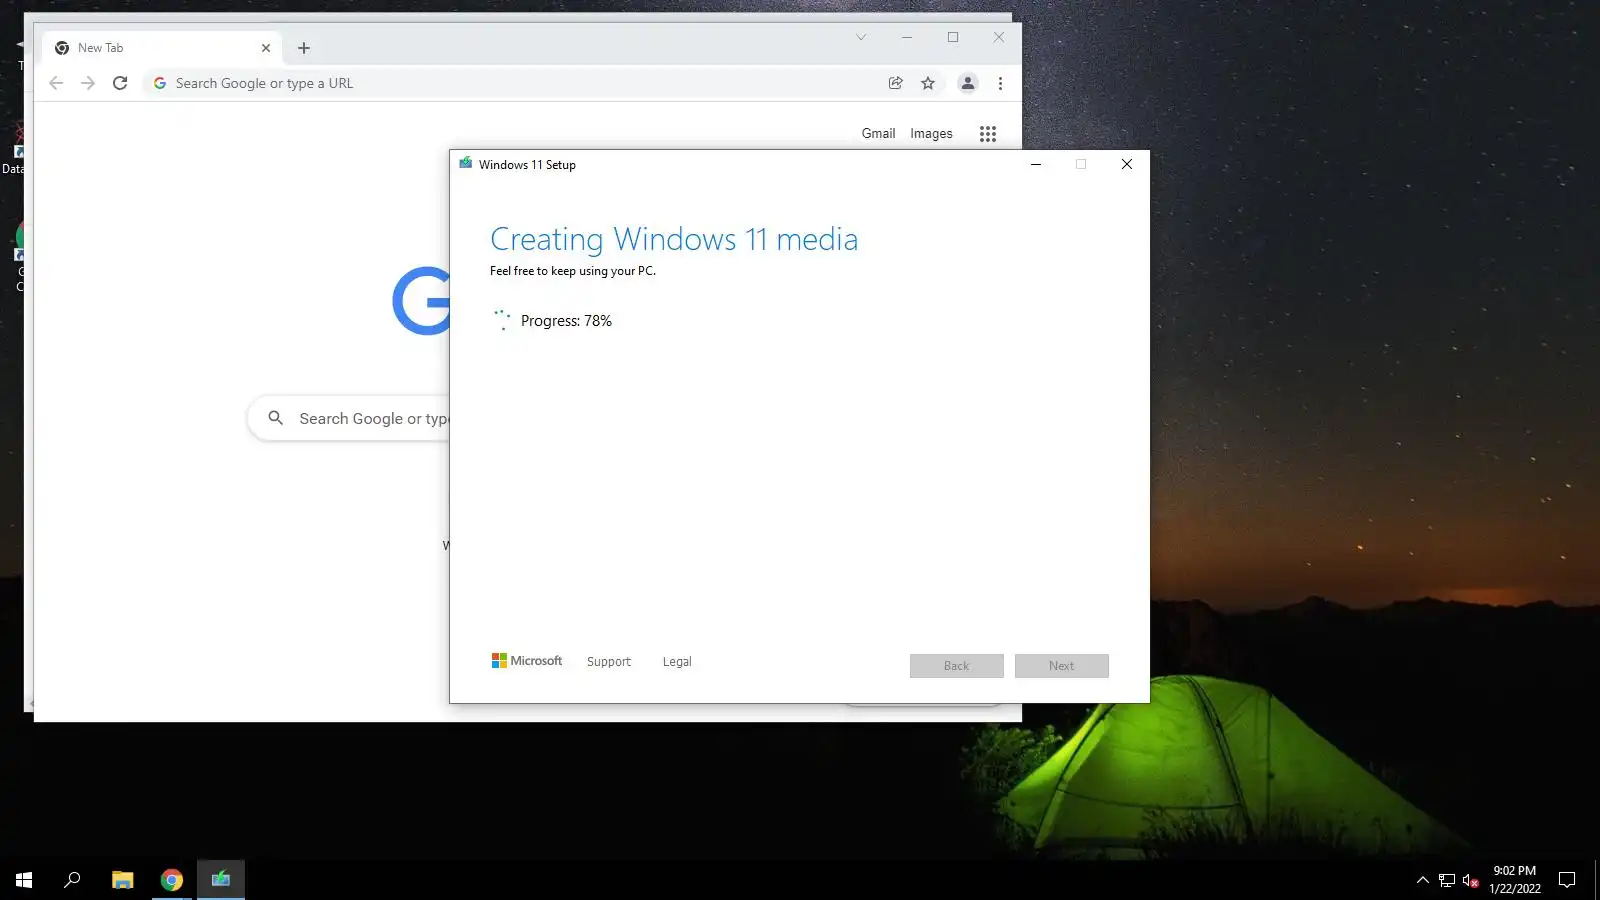Image resolution: width=1600 pixels, height=900 pixels.
Task: Click the muted volume tray icon
Action: click(1470, 880)
